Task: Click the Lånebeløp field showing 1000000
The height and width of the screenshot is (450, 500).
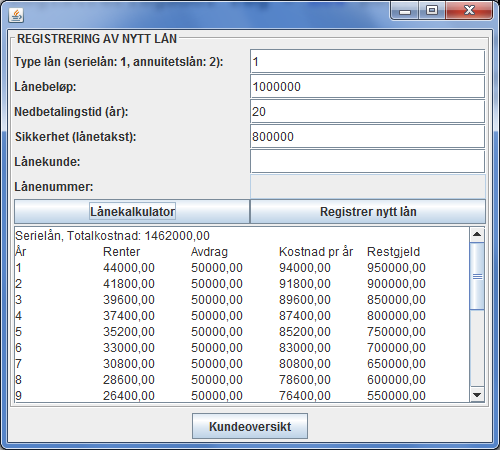Action: [367, 87]
